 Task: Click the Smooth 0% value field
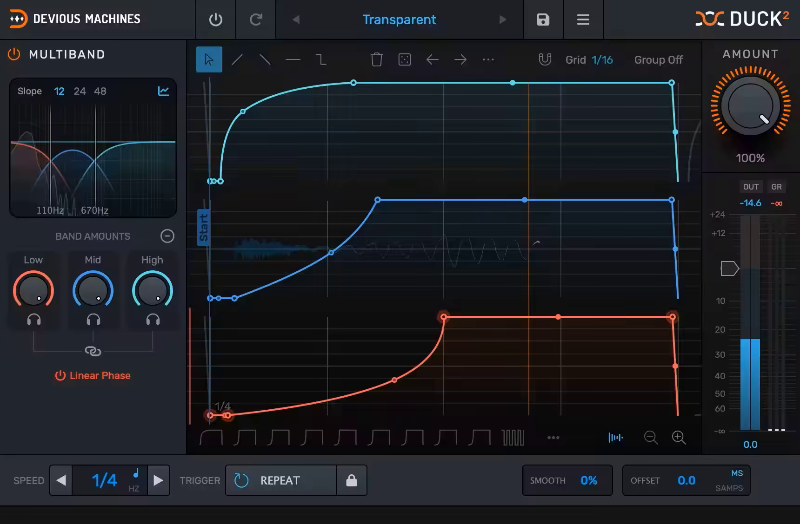click(588, 480)
